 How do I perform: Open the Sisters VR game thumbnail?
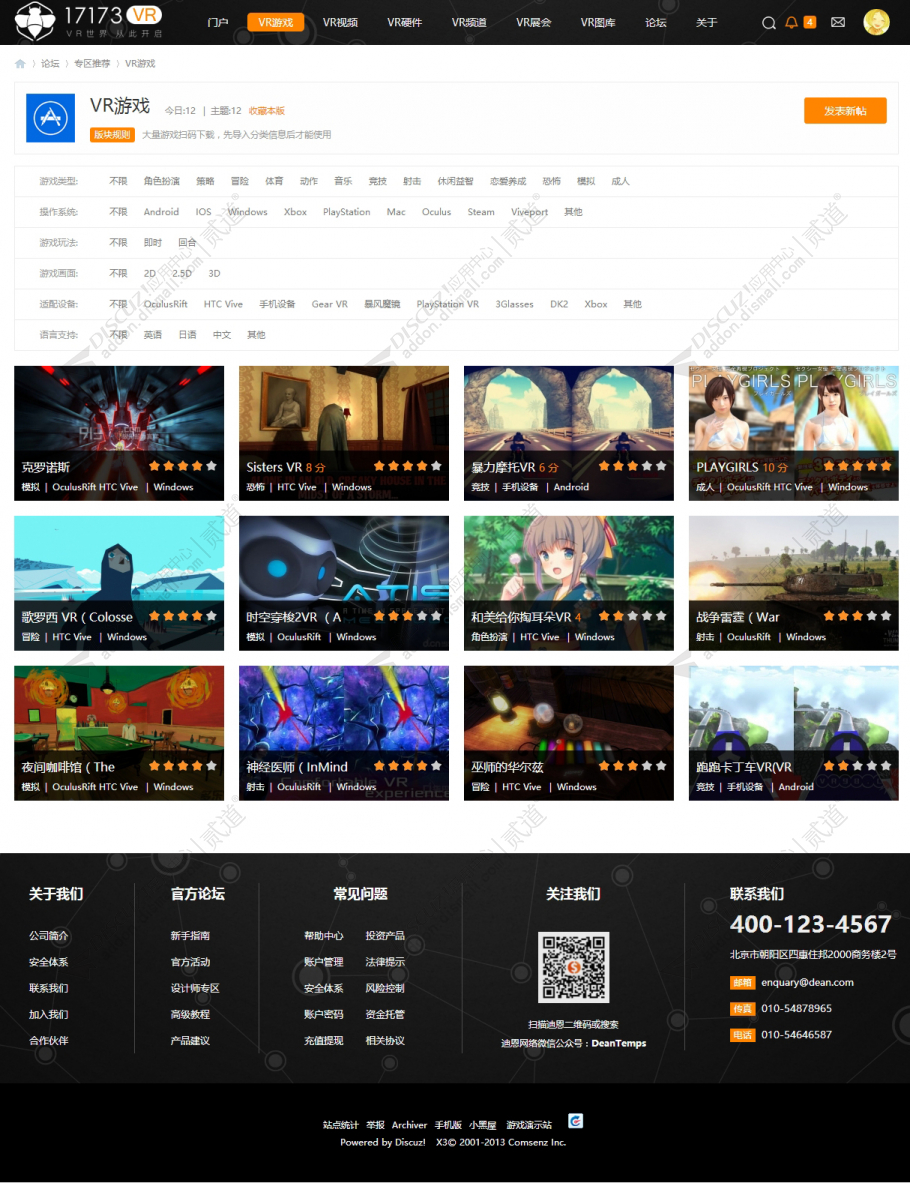(344, 433)
